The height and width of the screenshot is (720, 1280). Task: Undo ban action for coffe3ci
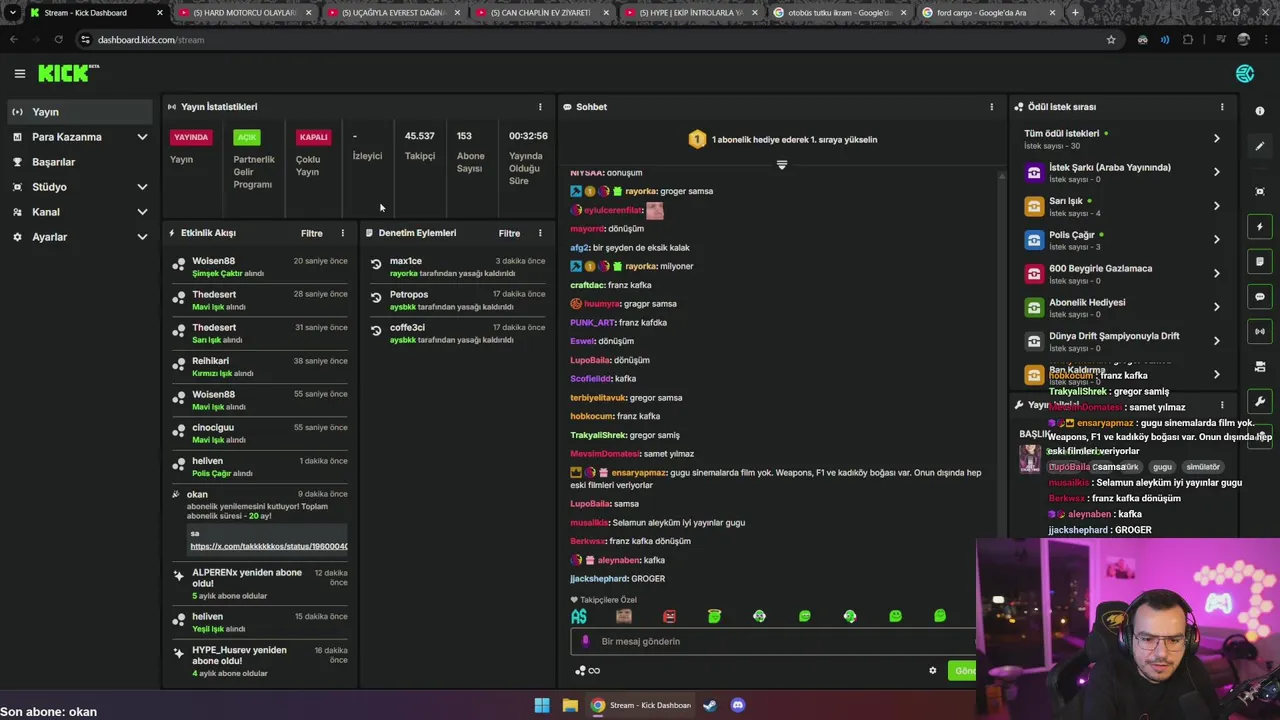(376, 331)
